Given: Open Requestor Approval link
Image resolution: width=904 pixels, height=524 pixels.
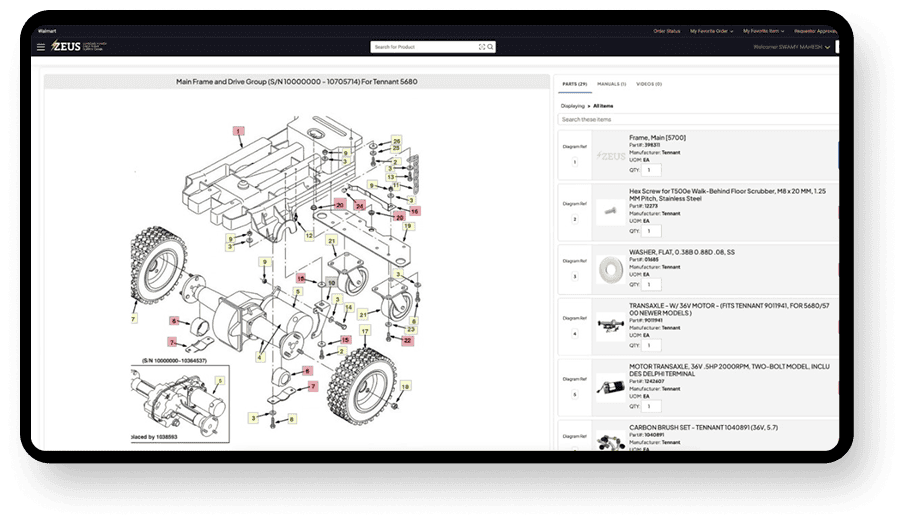Looking at the screenshot, I should tap(815, 31).
